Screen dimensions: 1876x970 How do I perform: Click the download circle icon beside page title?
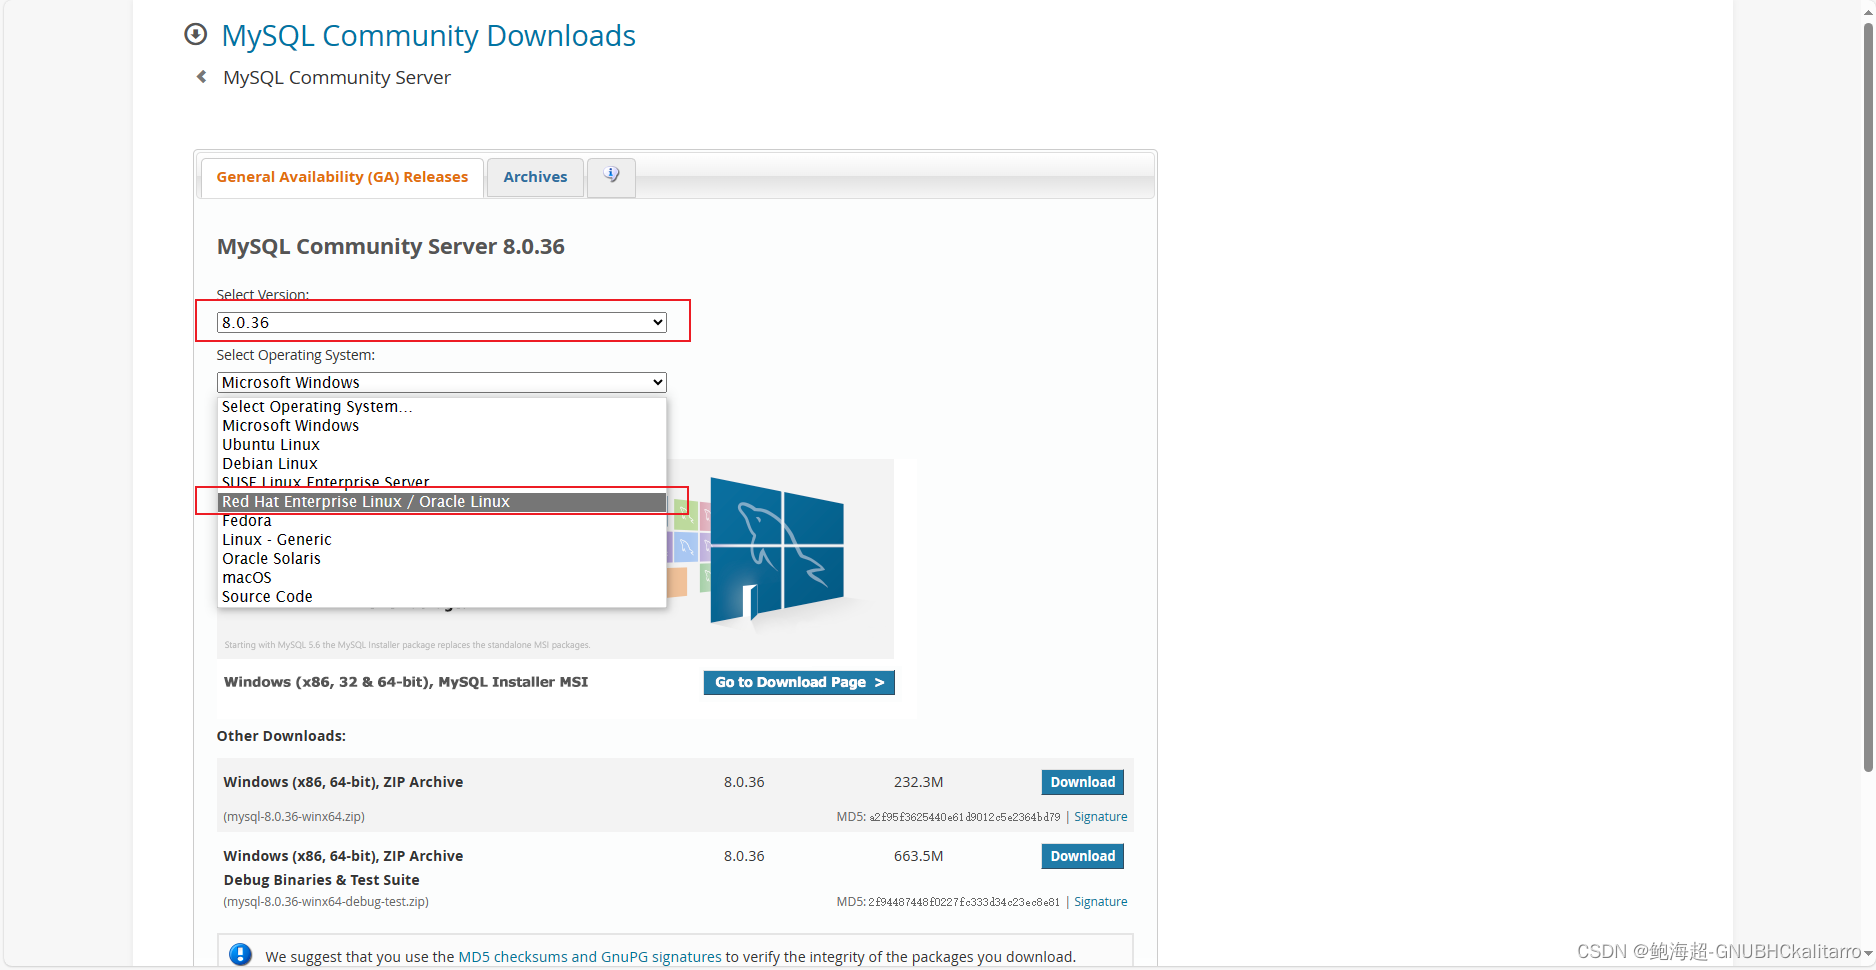coord(196,35)
